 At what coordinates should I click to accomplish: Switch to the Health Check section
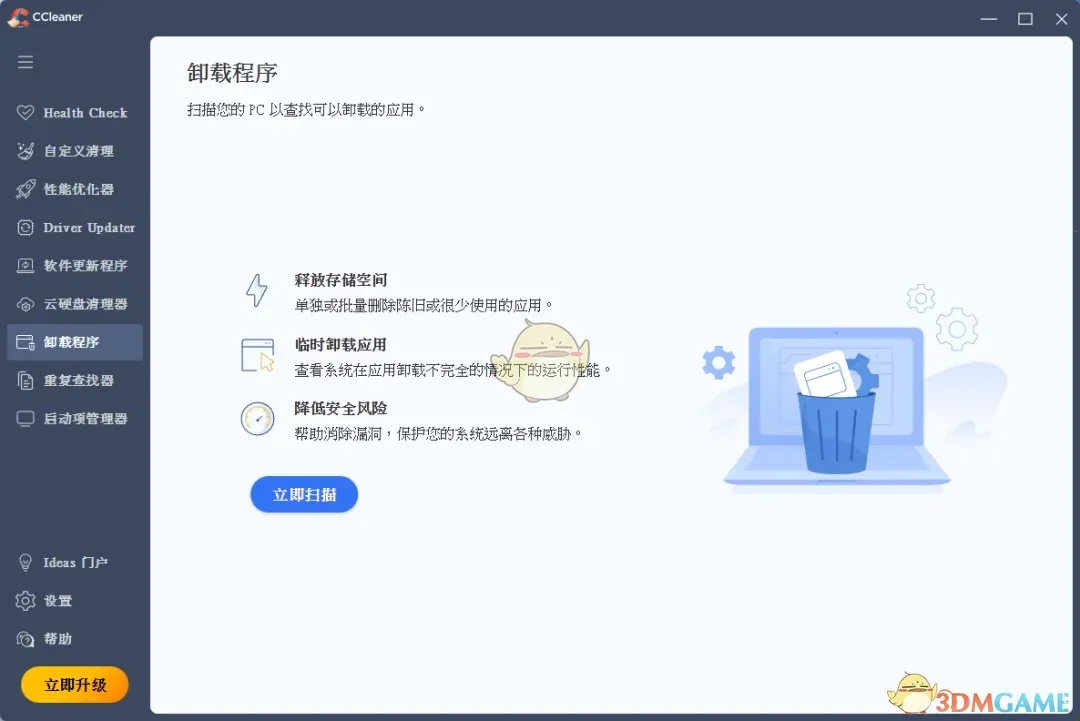pyautogui.click(x=75, y=112)
